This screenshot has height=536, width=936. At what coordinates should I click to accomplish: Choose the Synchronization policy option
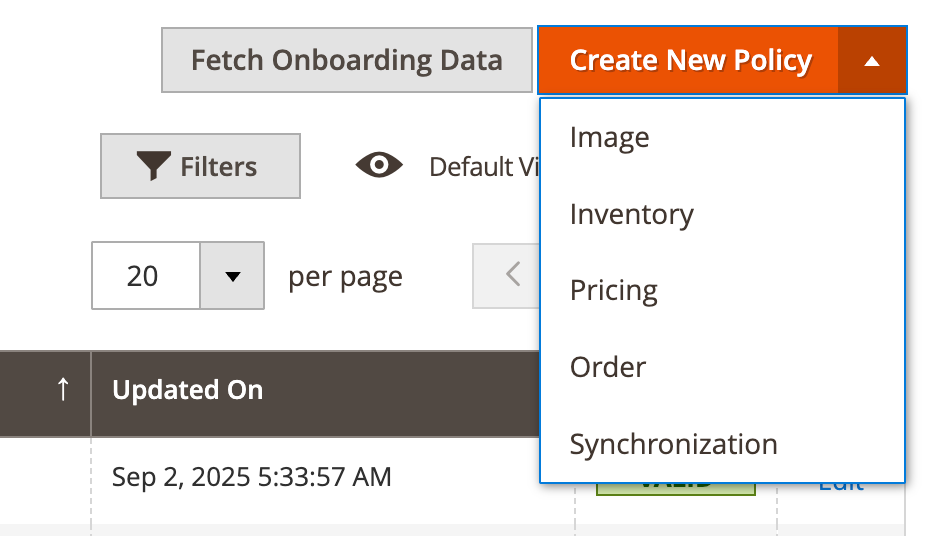pyautogui.click(x=673, y=444)
